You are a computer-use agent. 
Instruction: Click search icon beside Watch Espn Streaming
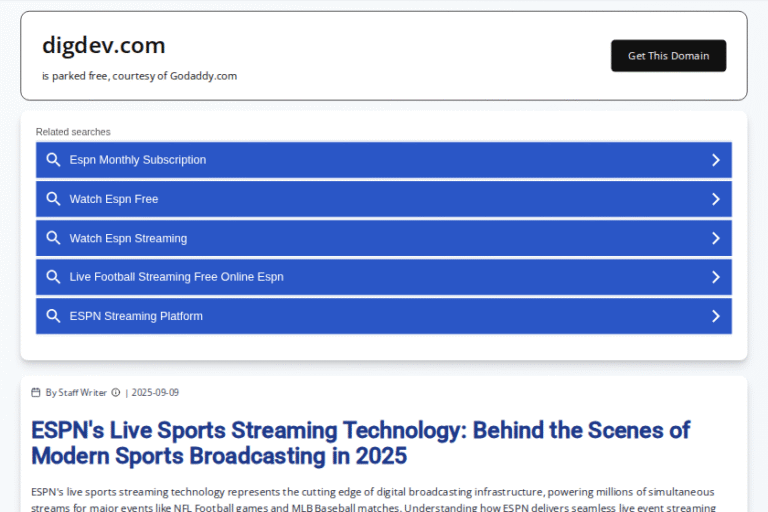coord(53,238)
